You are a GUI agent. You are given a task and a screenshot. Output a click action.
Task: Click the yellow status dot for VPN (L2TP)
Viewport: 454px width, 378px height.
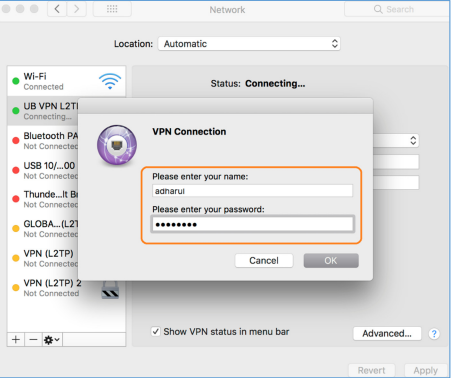click(16, 258)
